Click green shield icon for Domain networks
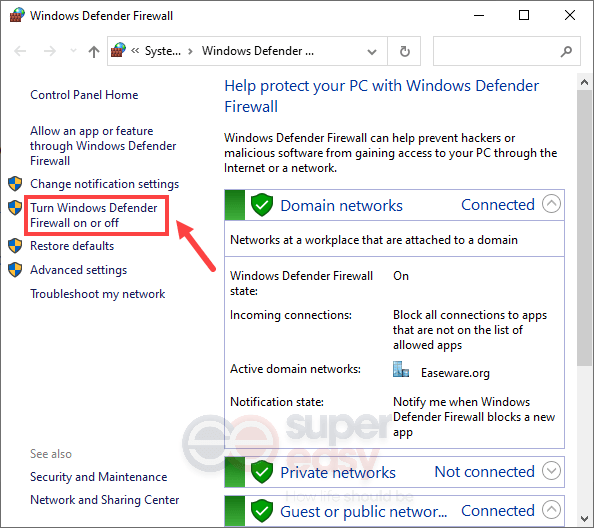The image size is (594, 528). [262, 205]
